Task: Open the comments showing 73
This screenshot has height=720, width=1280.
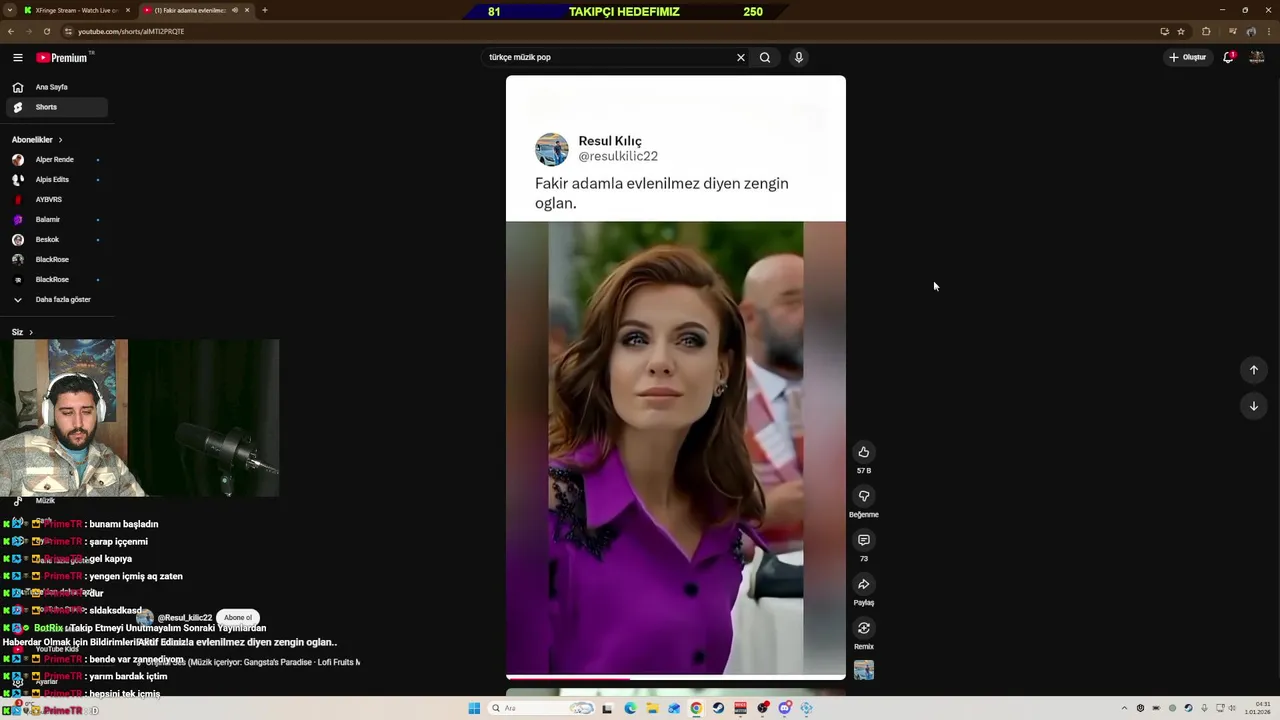Action: [x=864, y=540]
